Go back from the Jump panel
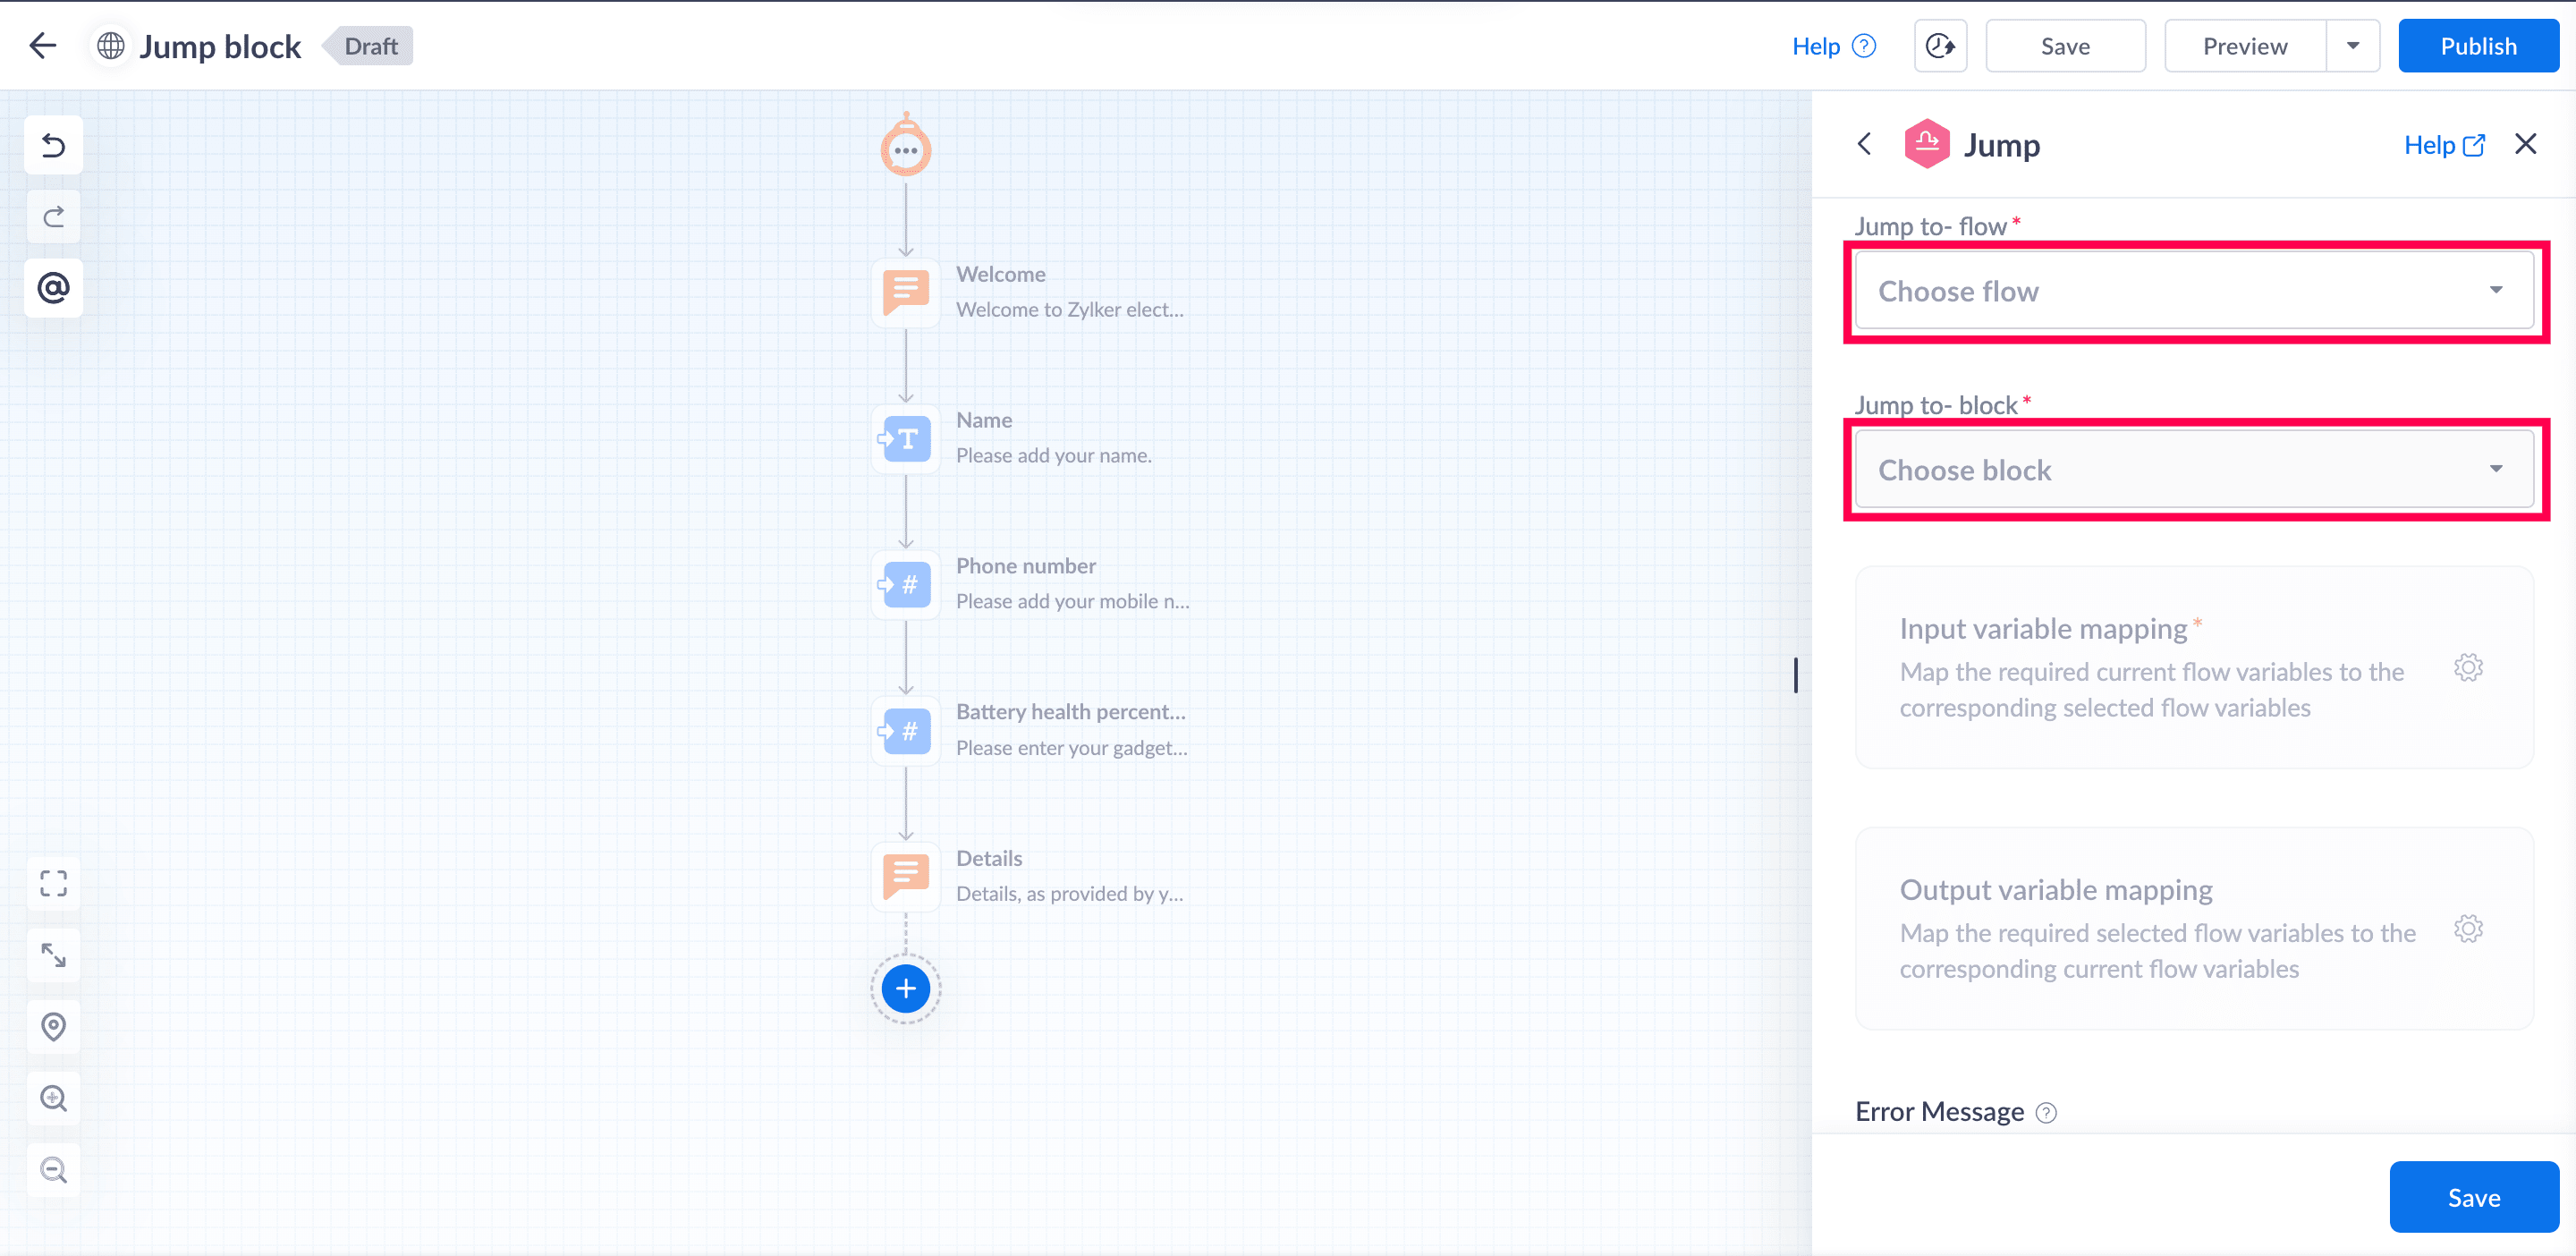This screenshot has width=2576, height=1256. click(1864, 145)
